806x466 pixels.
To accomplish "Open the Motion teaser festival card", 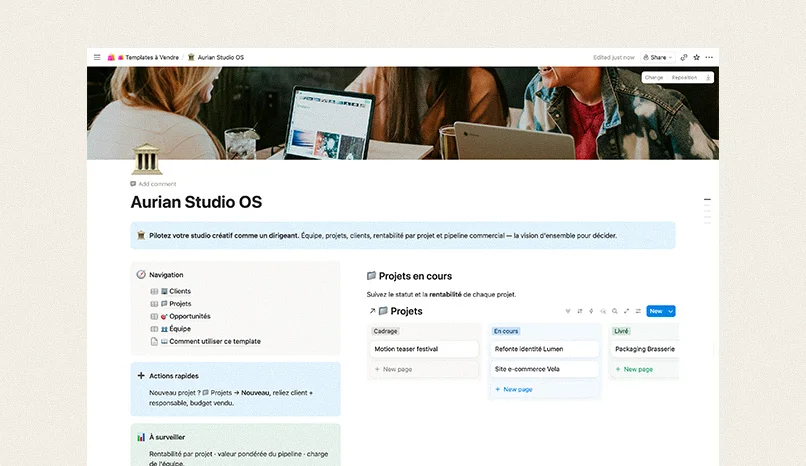I will pos(424,349).
